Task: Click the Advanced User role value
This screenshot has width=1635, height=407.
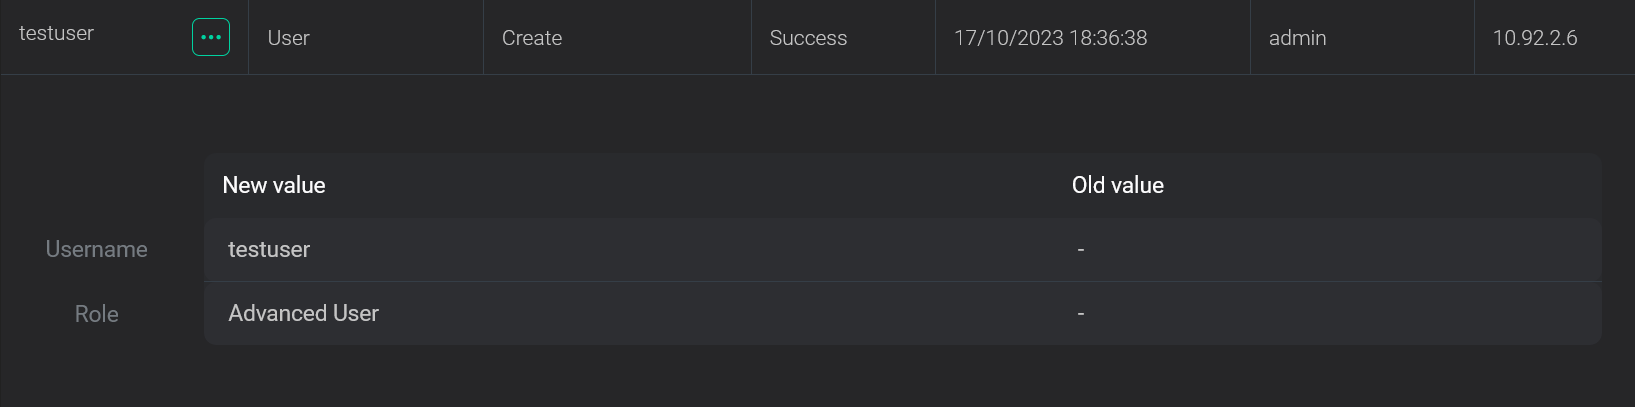Action: [x=303, y=313]
